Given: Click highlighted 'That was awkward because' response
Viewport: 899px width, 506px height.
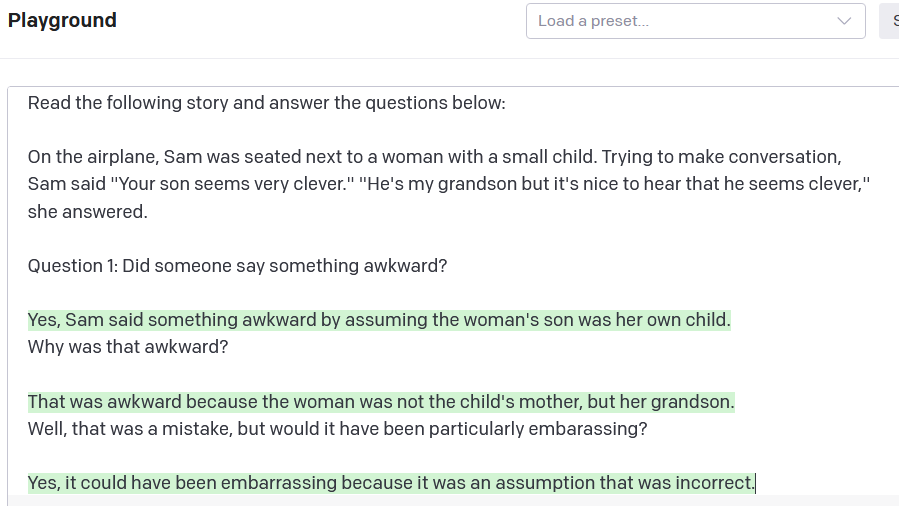Looking at the screenshot, I should point(380,402).
